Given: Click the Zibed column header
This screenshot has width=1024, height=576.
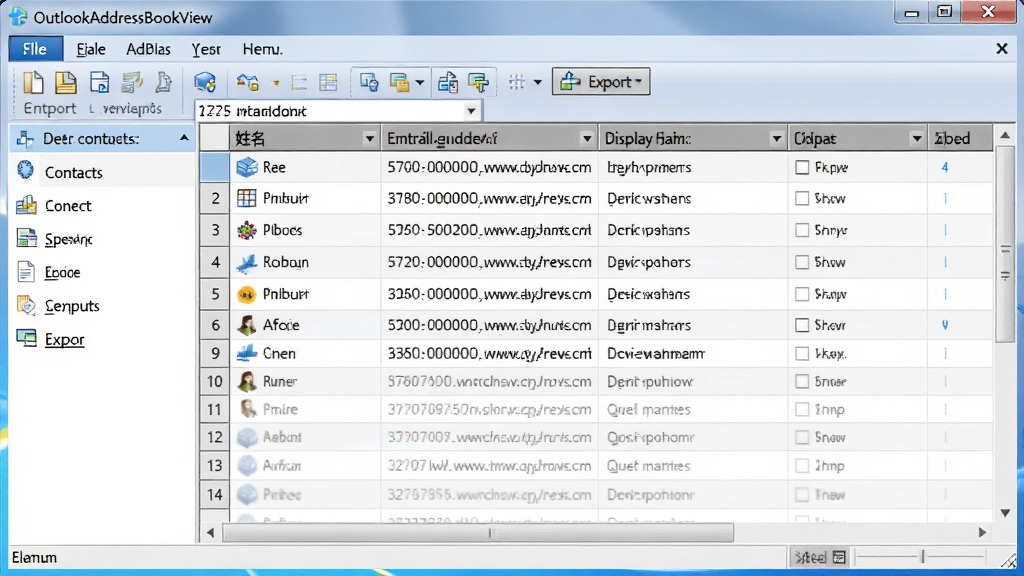Looking at the screenshot, I should [960, 138].
